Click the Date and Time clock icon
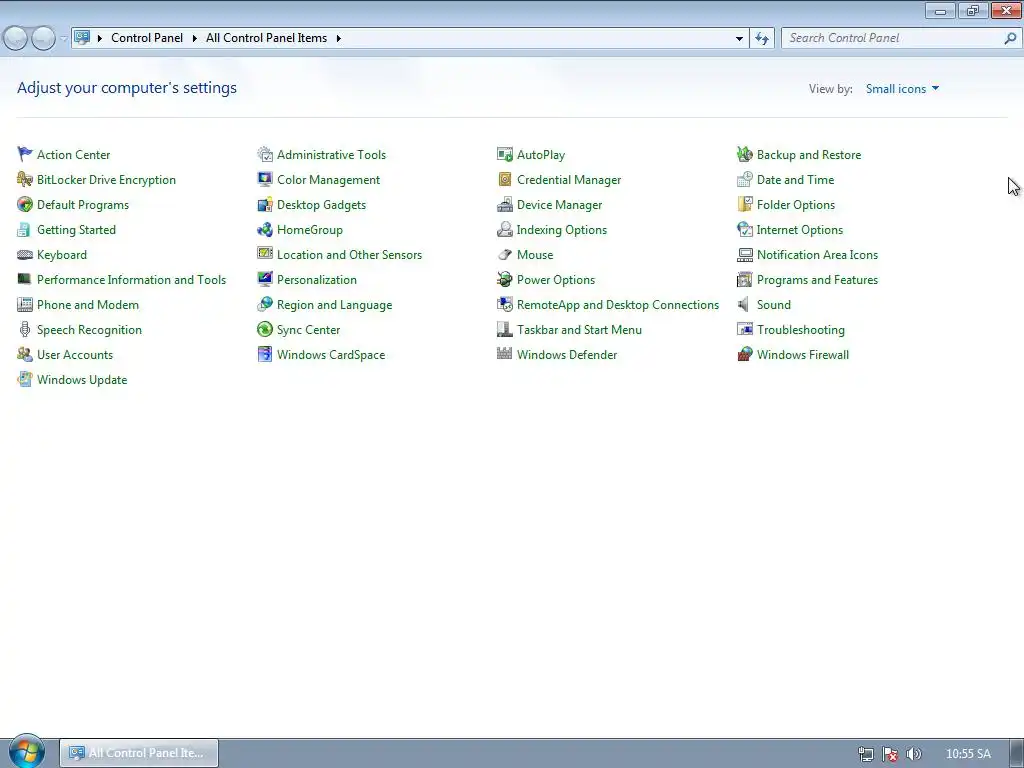Viewport: 1024px width, 768px height. (744, 179)
